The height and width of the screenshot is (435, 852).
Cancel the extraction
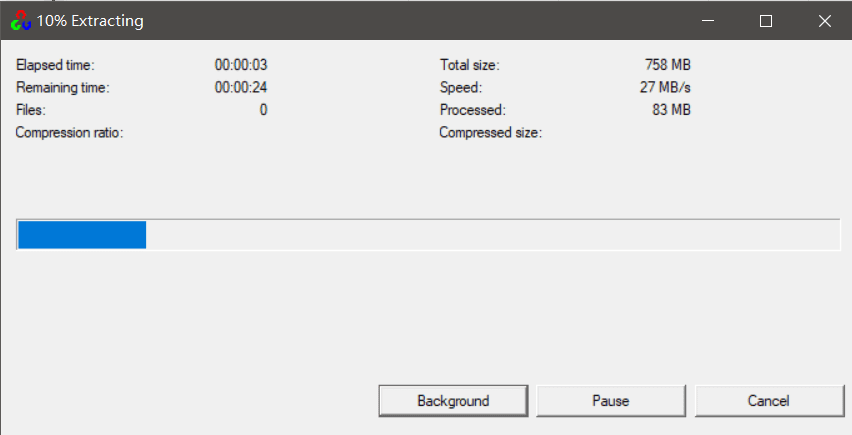click(x=769, y=401)
